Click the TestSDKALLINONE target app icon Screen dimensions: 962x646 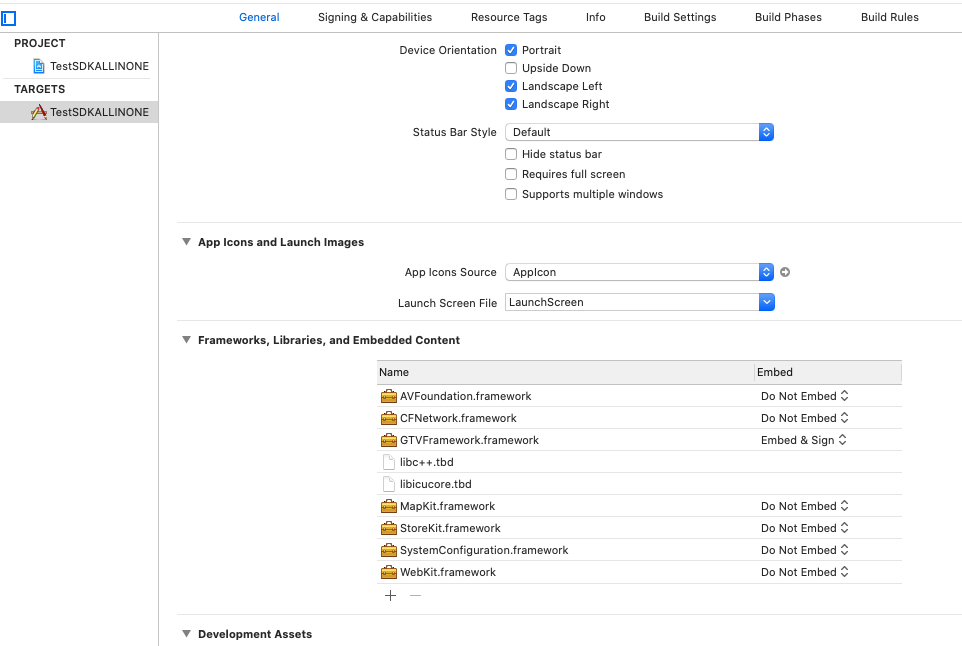[x=39, y=112]
